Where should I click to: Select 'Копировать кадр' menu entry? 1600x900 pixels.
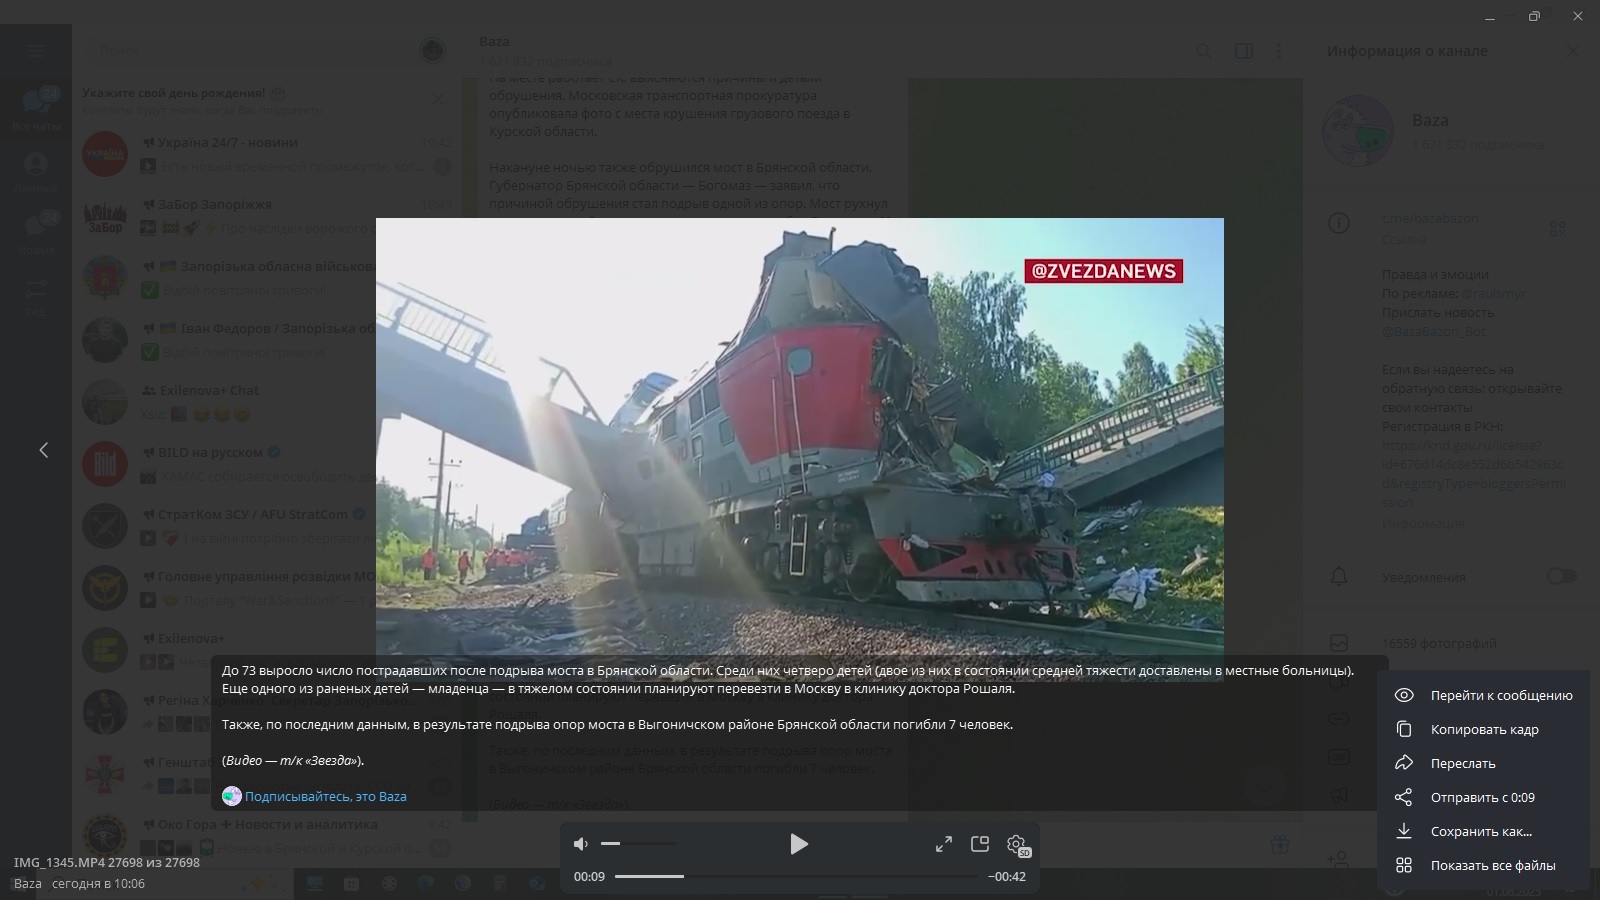click(1483, 729)
